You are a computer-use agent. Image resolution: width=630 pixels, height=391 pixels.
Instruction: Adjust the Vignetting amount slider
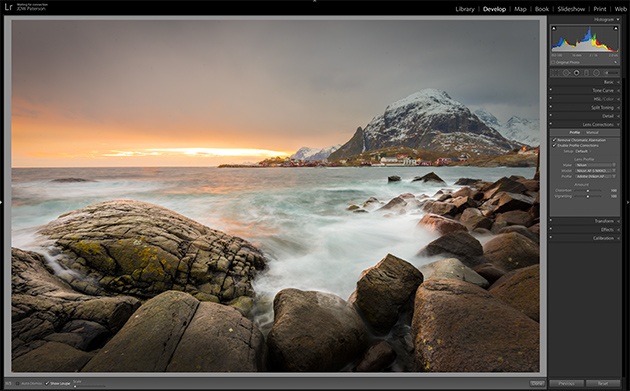click(x=588, y=196)
